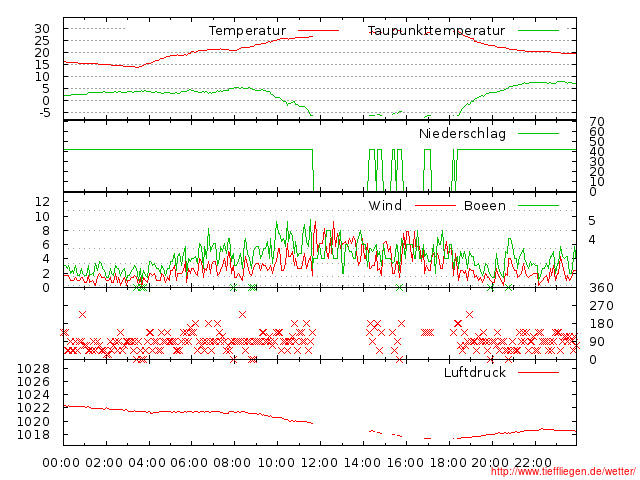Image resolution: width=640 pixels, height=480 pixels.
Task: Click the Niederschlag legend label
Action: point(462,133)
